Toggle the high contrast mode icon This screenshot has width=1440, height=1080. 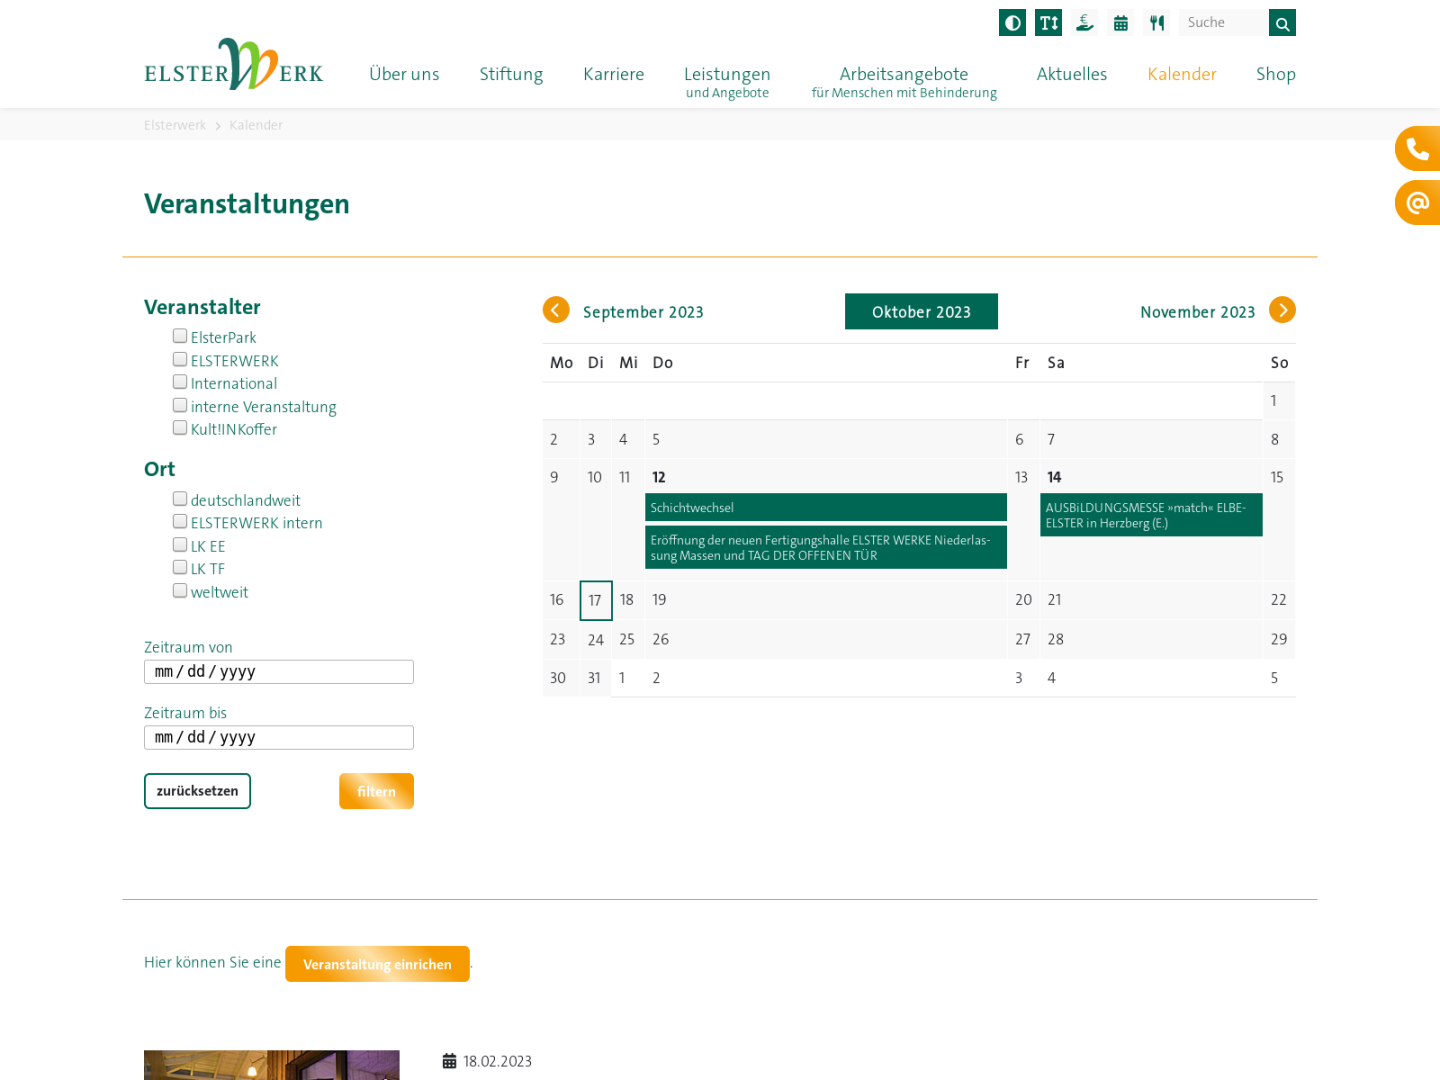[1012, 23]
